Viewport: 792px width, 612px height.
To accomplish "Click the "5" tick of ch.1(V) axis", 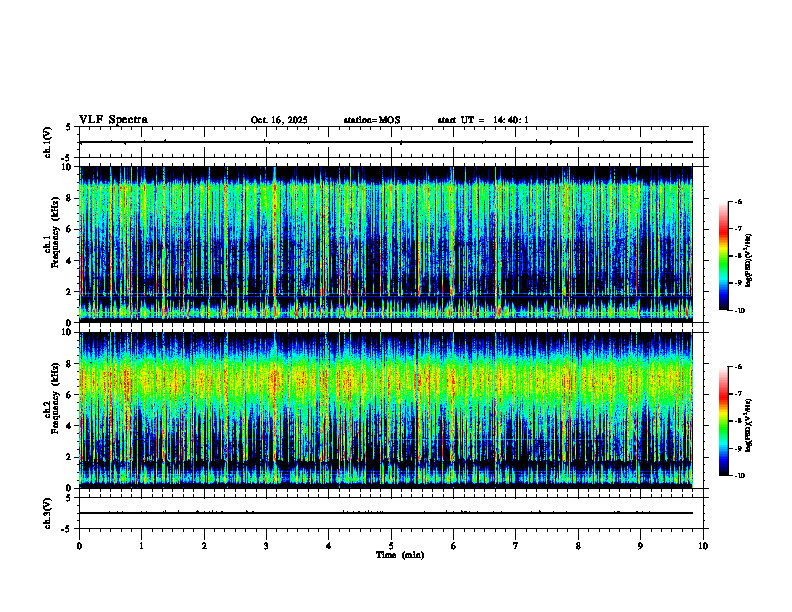I will click(x=70, y=128).
